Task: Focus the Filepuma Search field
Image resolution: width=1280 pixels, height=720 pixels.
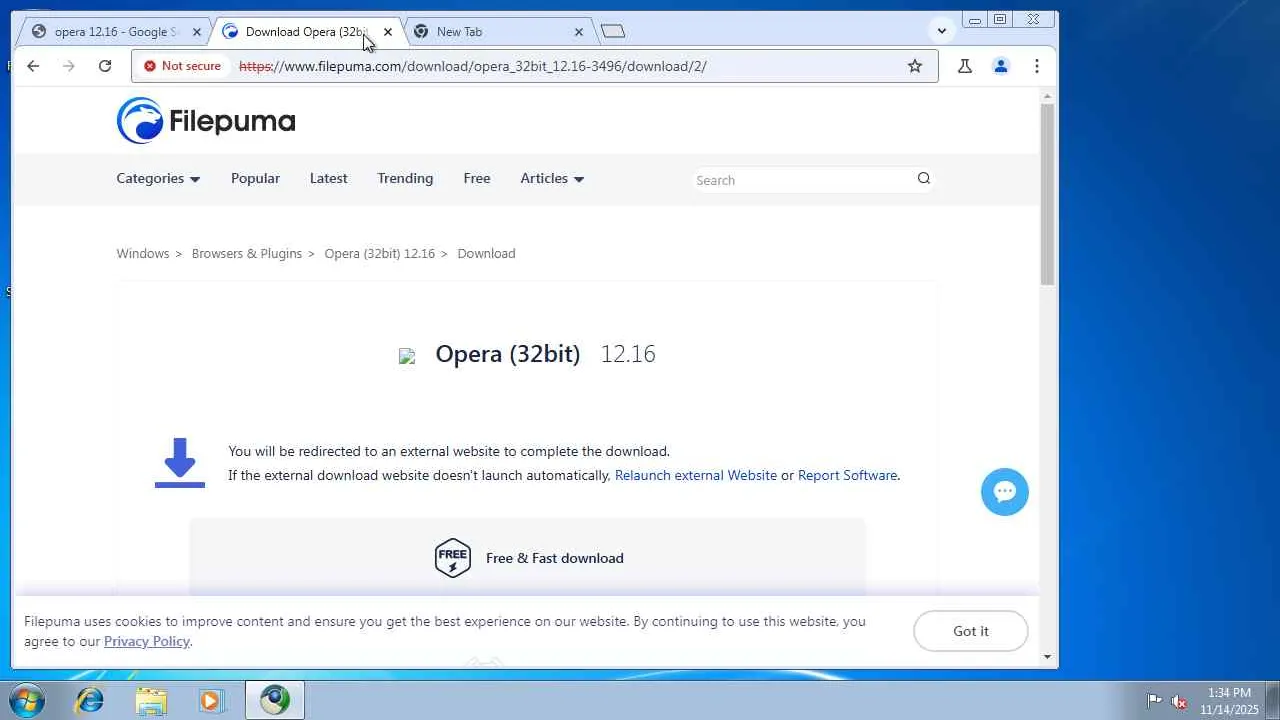Action: (x=803, y=180)
